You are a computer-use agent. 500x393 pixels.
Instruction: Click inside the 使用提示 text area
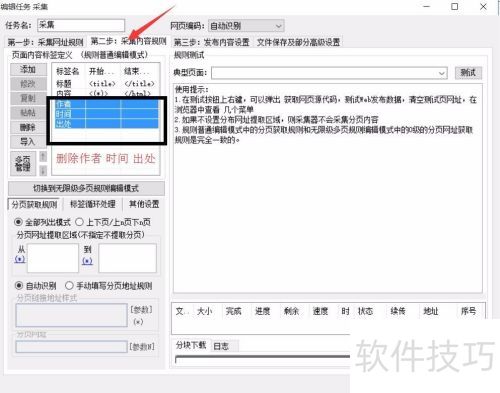[x=328, y=188]
